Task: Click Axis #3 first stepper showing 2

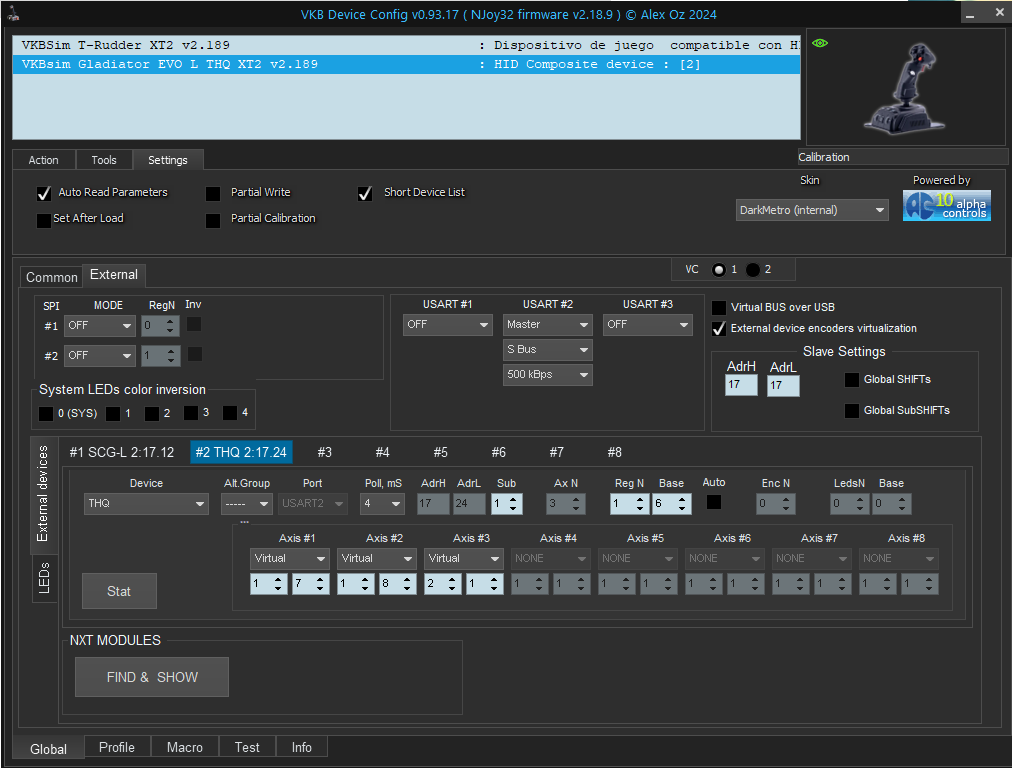Action: (x=443, y=584)
